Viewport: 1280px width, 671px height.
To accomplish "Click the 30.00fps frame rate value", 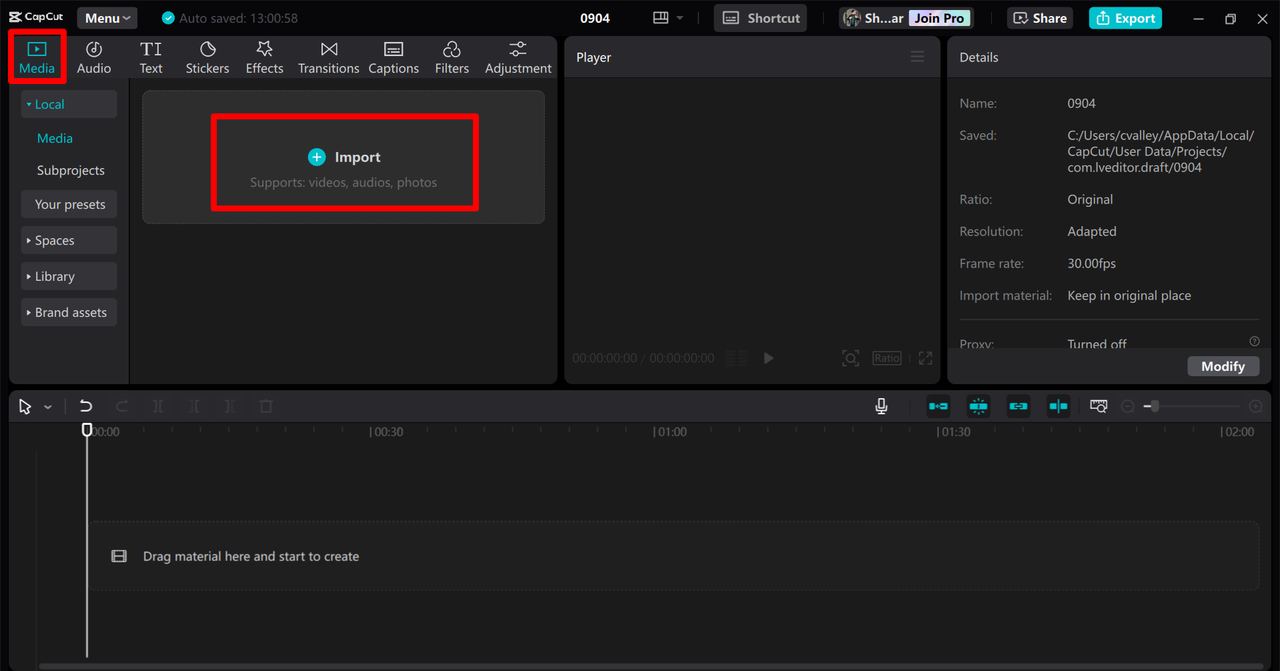I will pyautogui.click(x=1091, y=263).
